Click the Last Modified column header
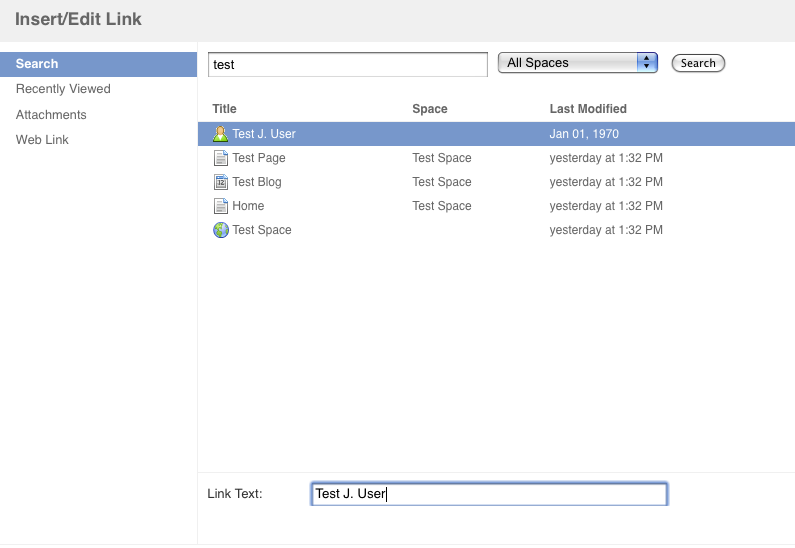The width and height of the screenshot is (795, 548). (588, 109)
